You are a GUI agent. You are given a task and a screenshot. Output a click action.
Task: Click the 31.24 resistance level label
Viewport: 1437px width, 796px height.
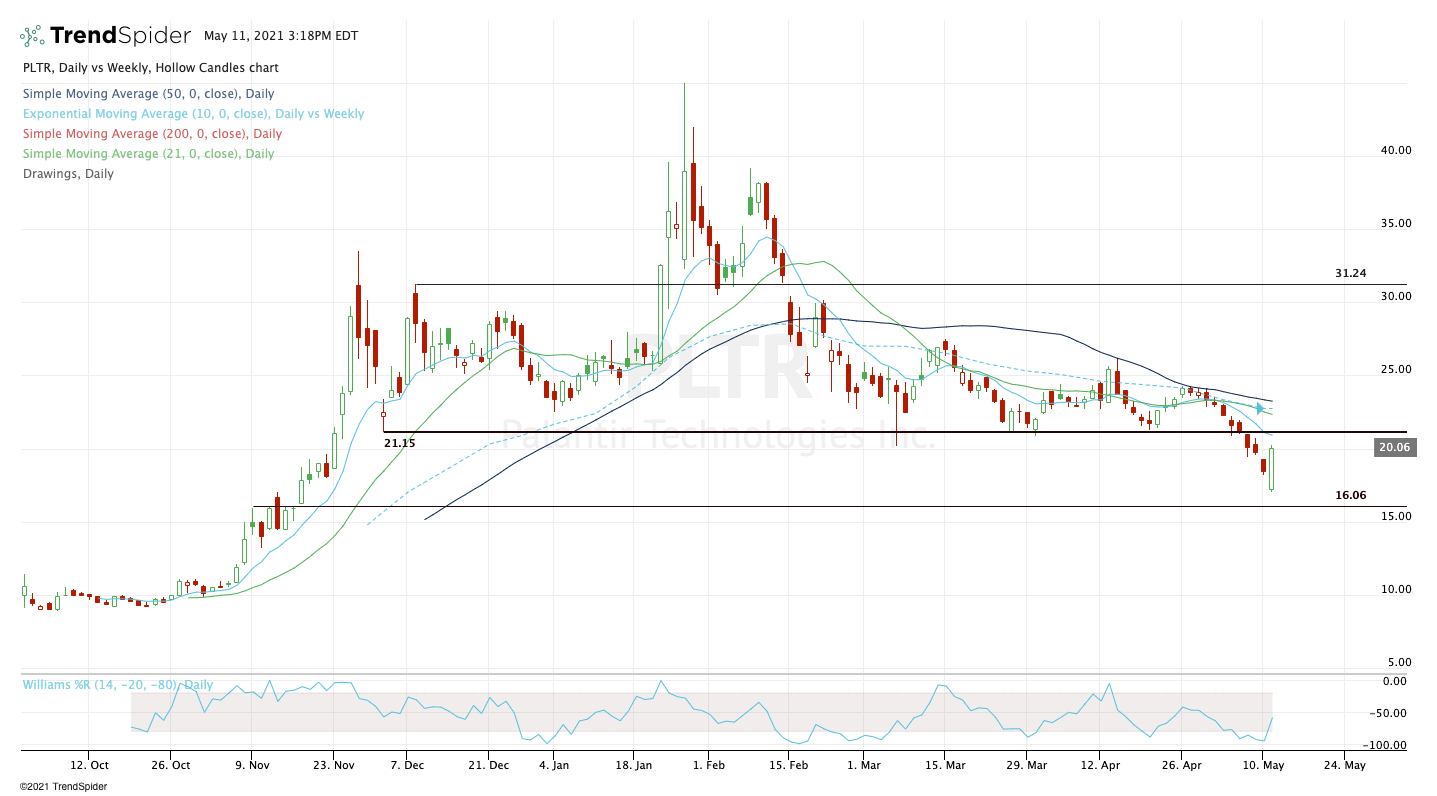(x=1350, y=273)
